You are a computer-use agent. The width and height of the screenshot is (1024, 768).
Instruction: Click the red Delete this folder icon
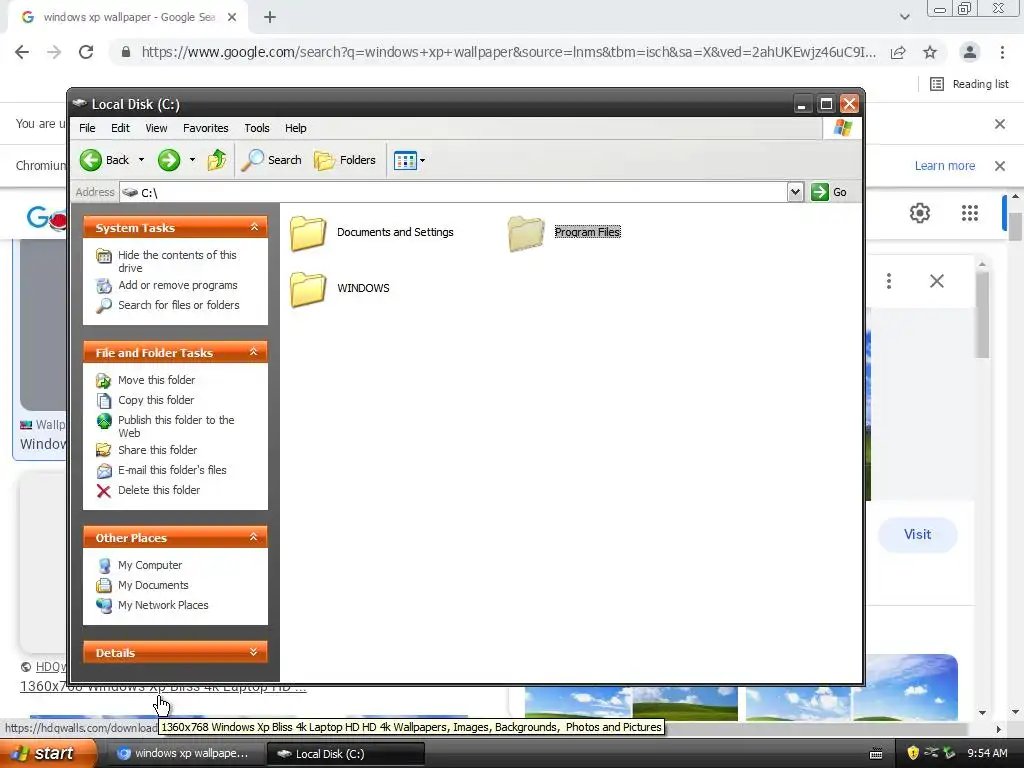coord(104,490)
